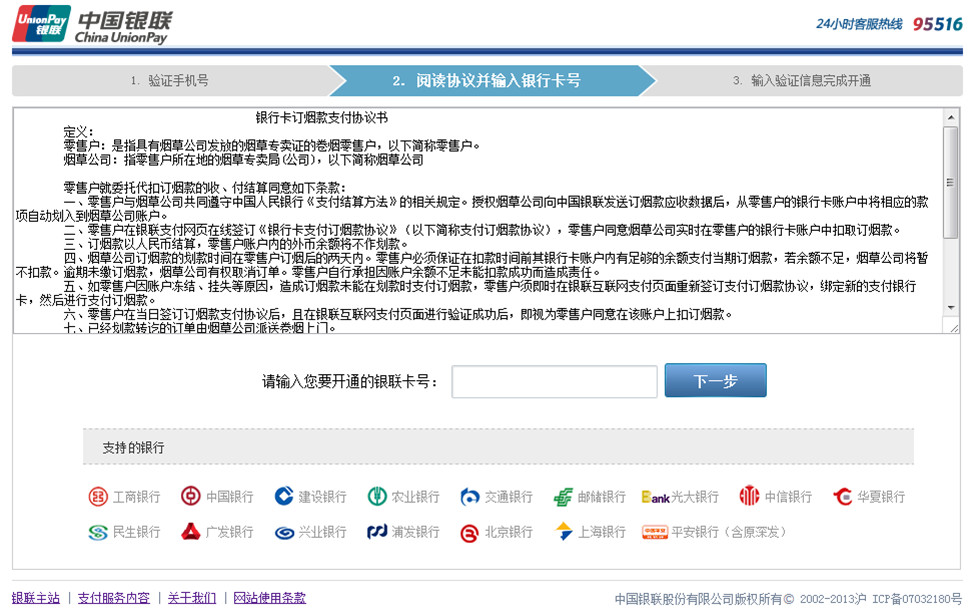This screenshot has height=615, width=974.
Task: Open the 网站使用条款 link
Action: pos(270,598)
